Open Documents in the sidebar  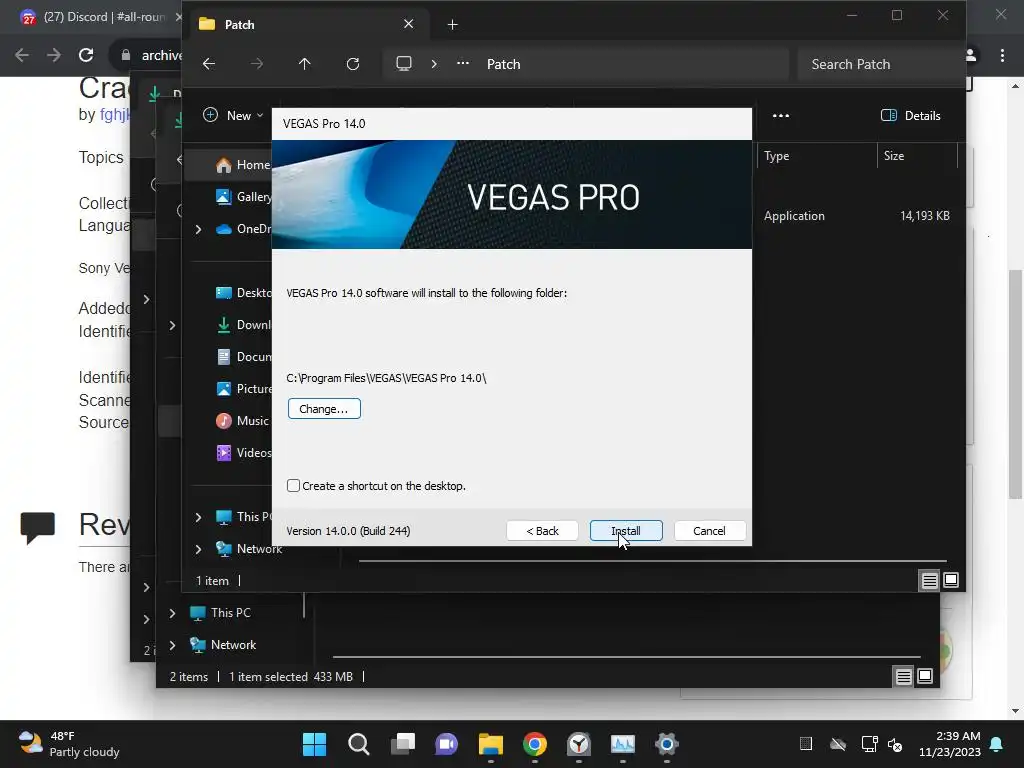tap(244, 357)
